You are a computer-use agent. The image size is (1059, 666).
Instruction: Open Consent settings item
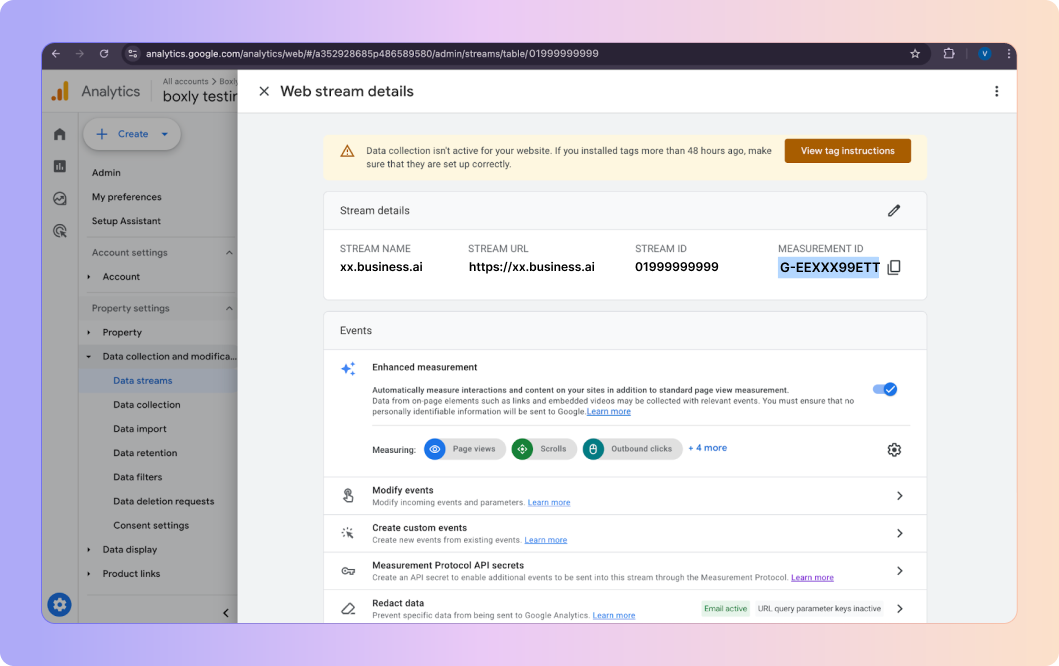[x=151, y=526]
